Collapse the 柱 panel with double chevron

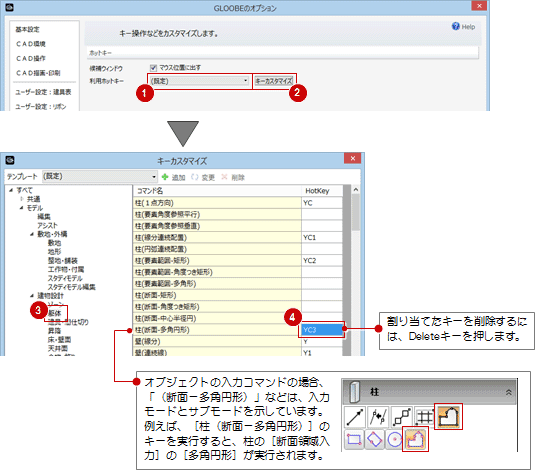pos(508,392)
